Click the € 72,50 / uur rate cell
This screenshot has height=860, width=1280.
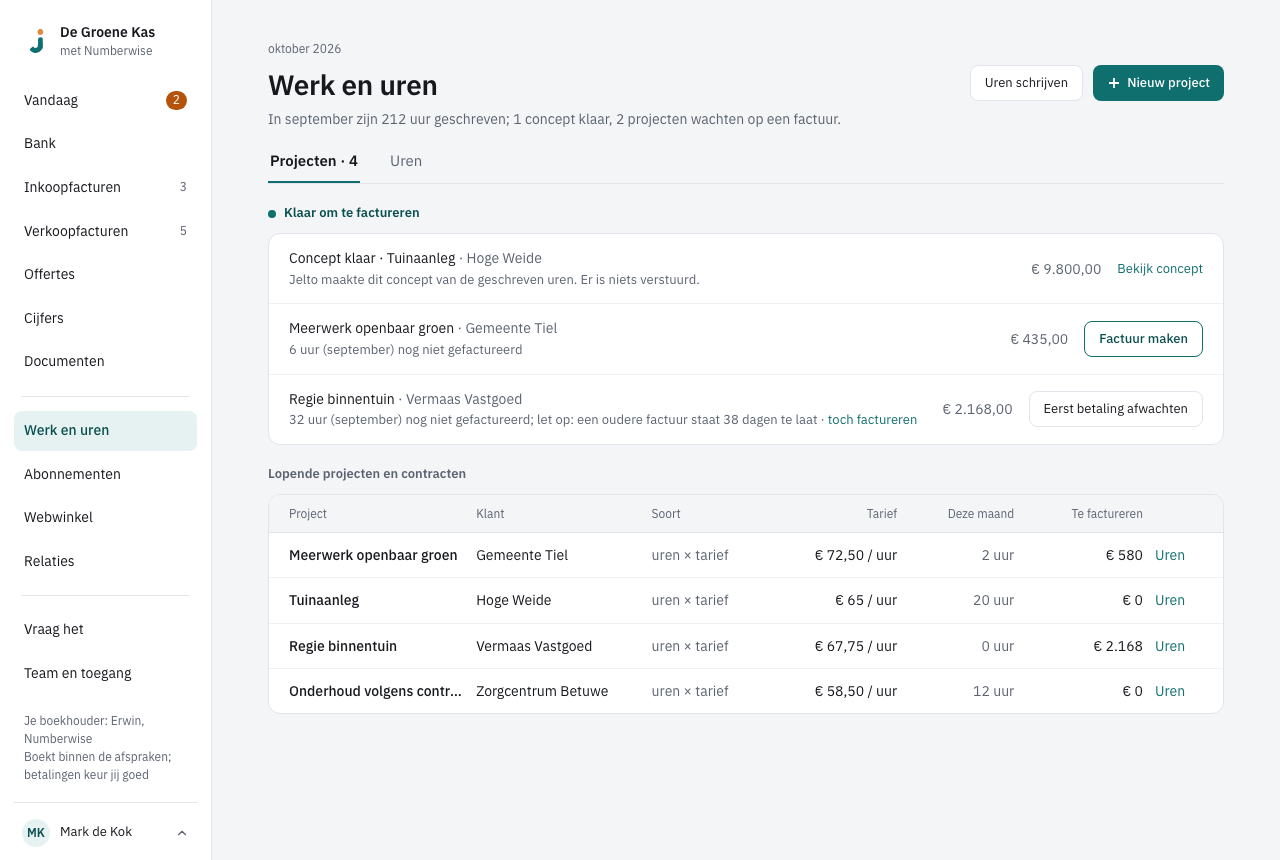(856, 555)
